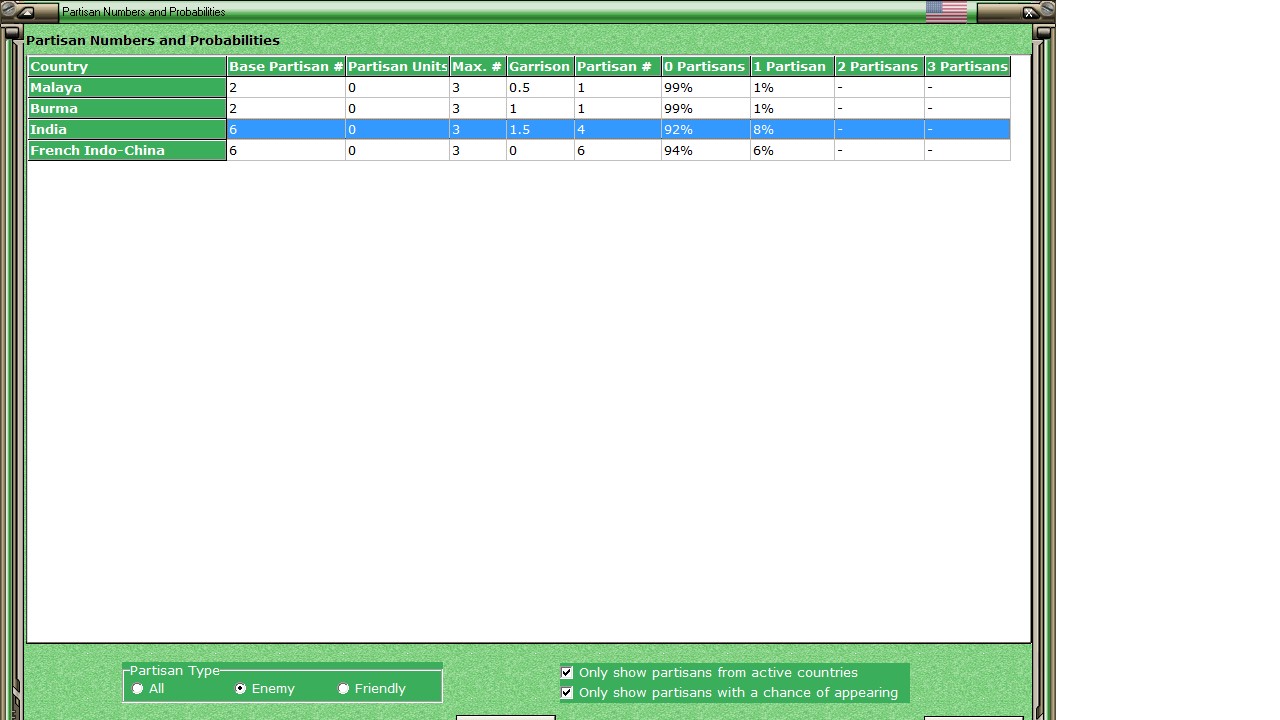1280x720 pixels.
Task: Click the US flag icon in title bar
Action: coord(946,12)
